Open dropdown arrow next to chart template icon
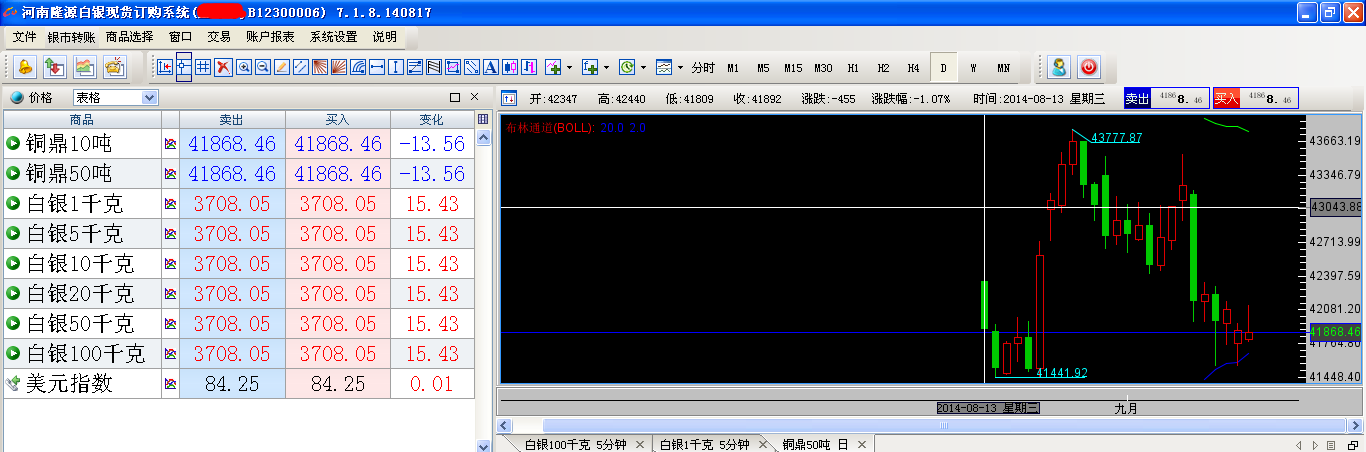This screenshot has width=1366, height=452. point(680,68)
